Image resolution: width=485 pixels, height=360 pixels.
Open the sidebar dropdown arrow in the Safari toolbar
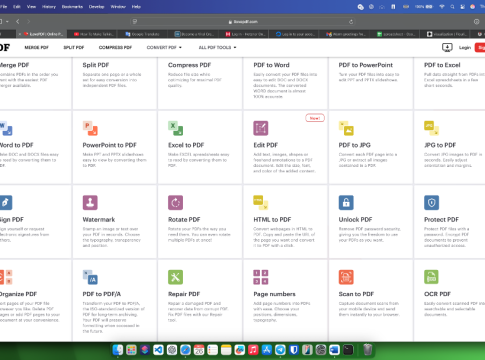[x=7, y=22]
